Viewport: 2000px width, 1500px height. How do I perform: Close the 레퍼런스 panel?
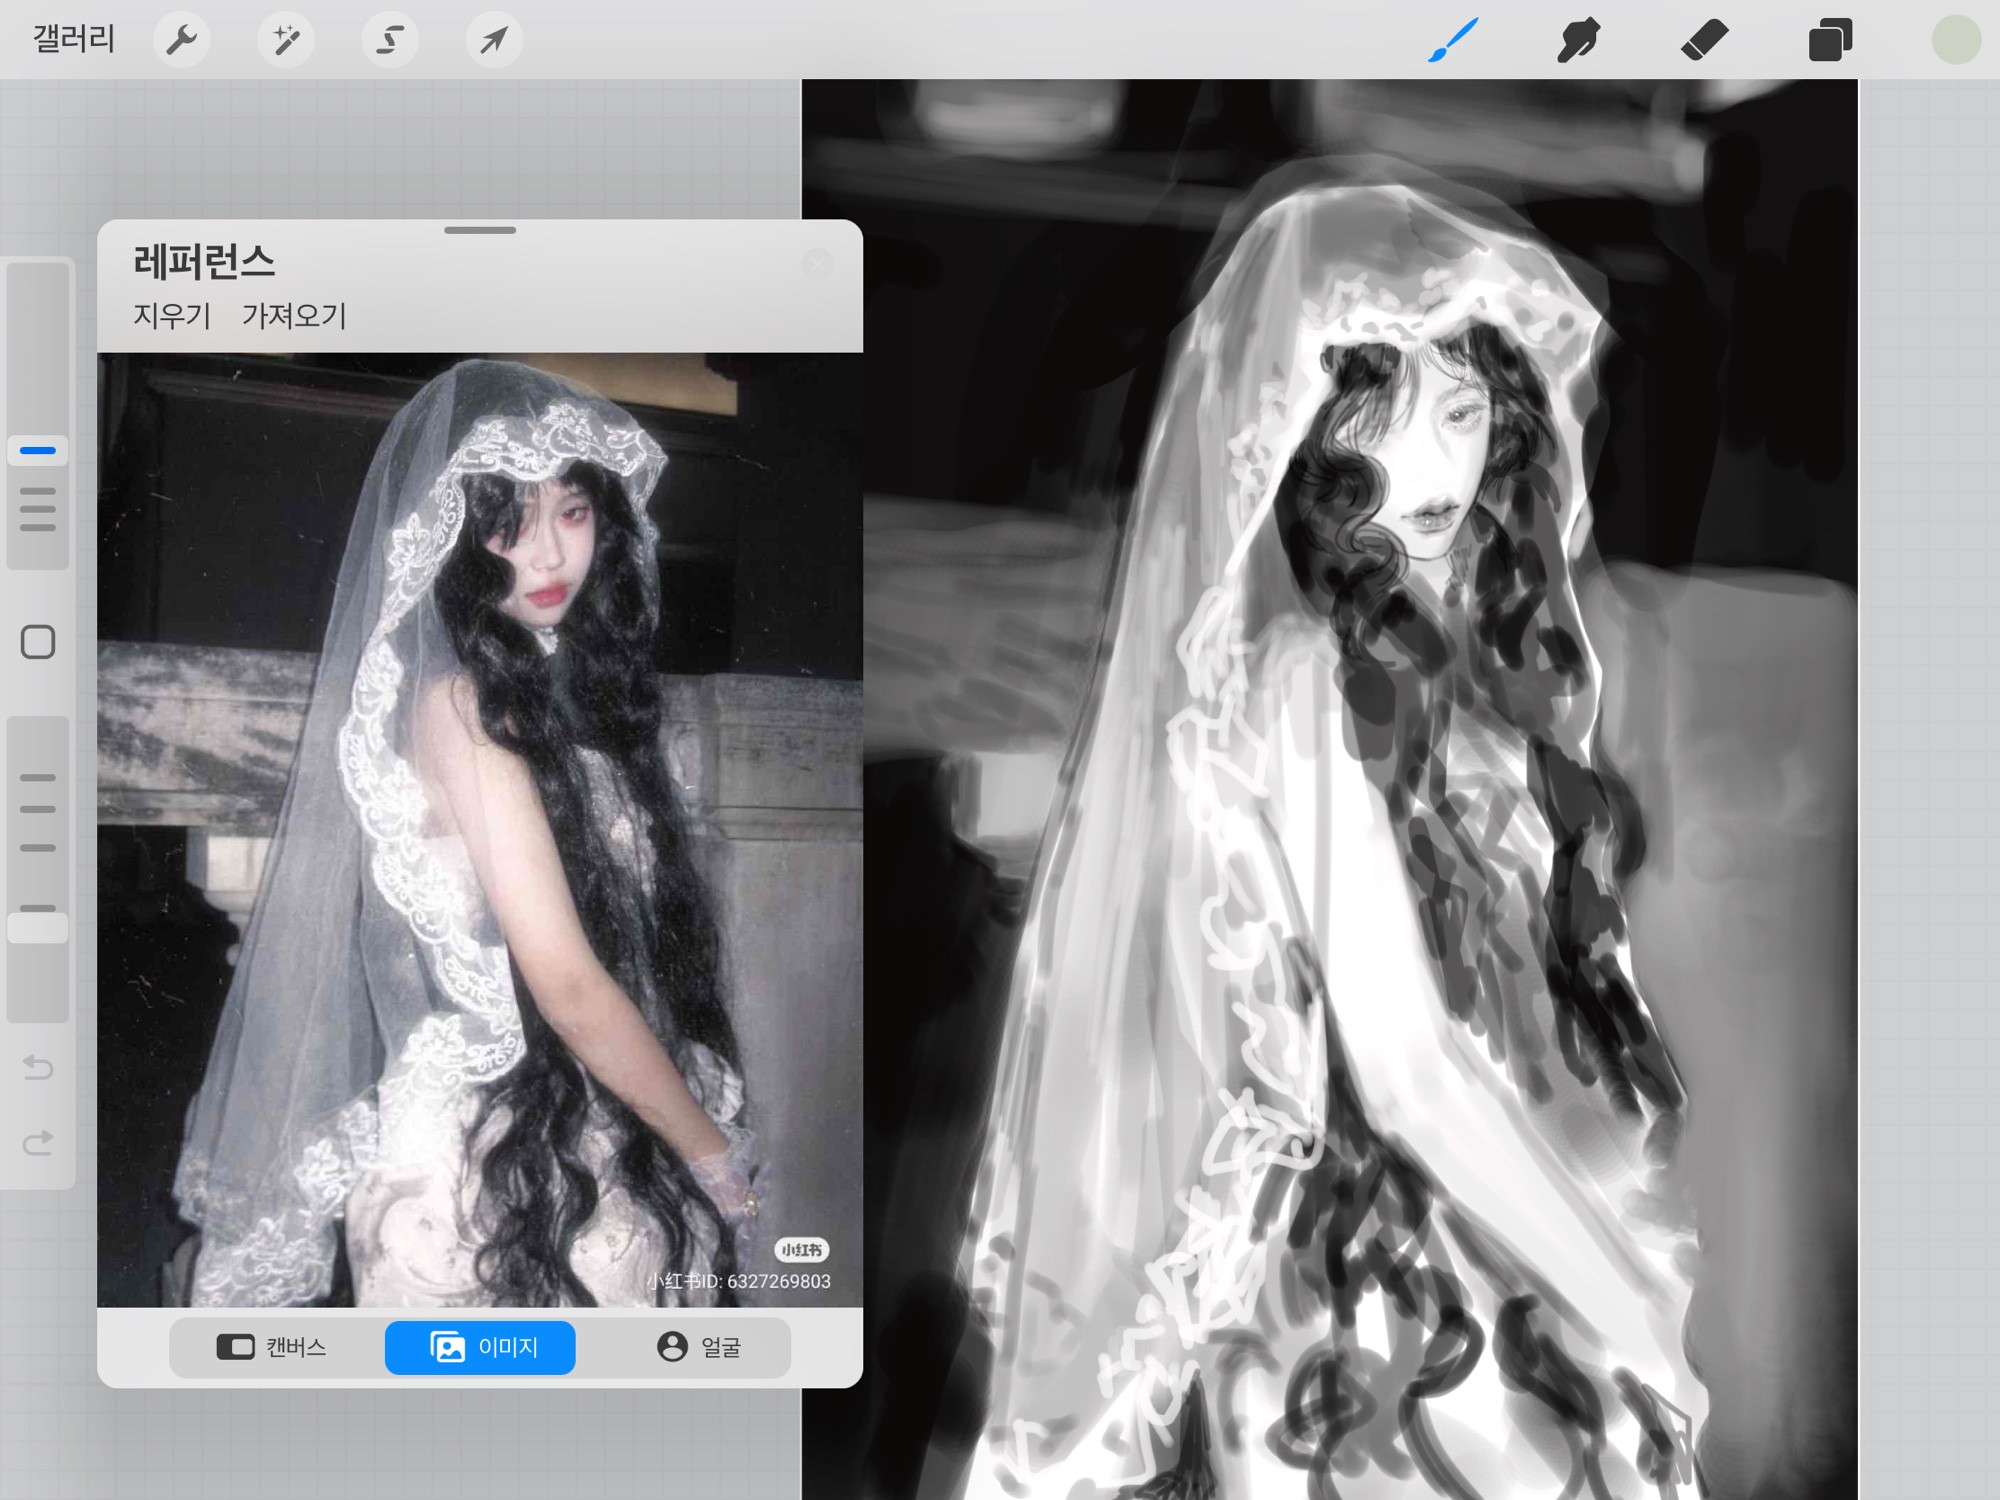point(817,264)
